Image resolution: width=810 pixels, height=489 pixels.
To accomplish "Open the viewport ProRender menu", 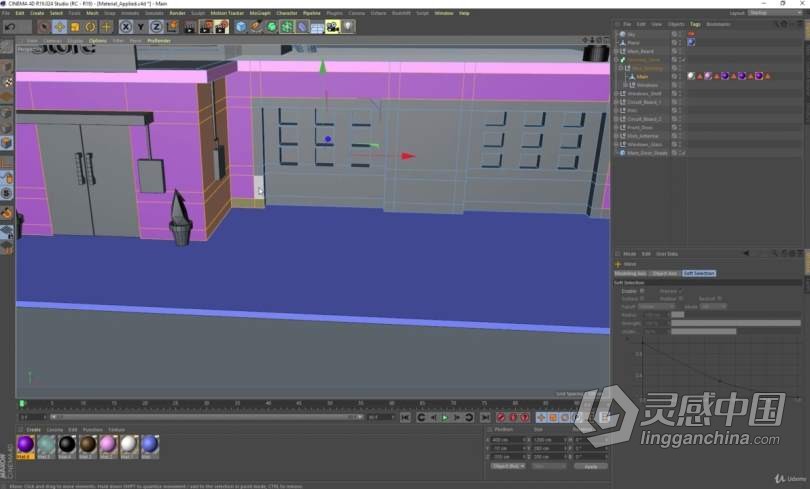I will (x=159, y=40).
